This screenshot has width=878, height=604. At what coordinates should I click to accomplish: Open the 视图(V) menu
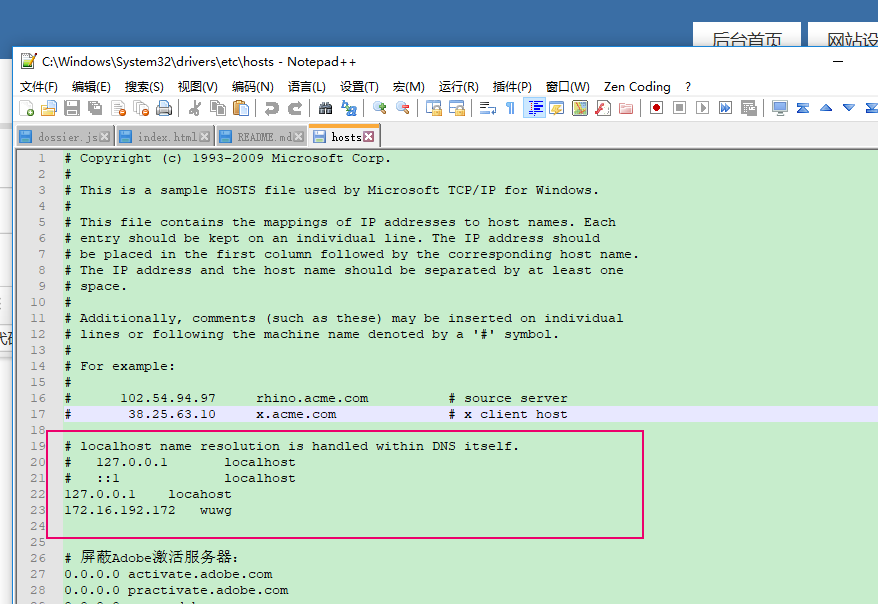tap(198, 87)
